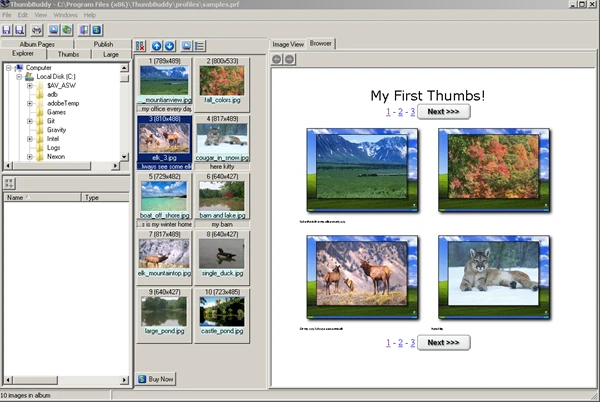Select the barn and lake.jpg thumbnail
Screen dimensions: 600x402
click(x=222, y=196)
